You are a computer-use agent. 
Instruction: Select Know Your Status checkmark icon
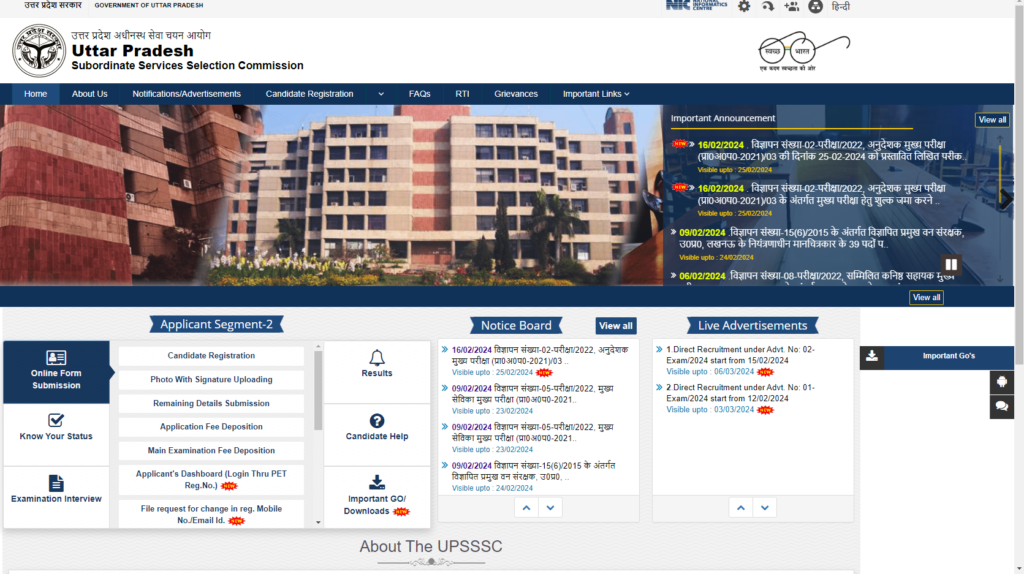(x=56, y=420)
